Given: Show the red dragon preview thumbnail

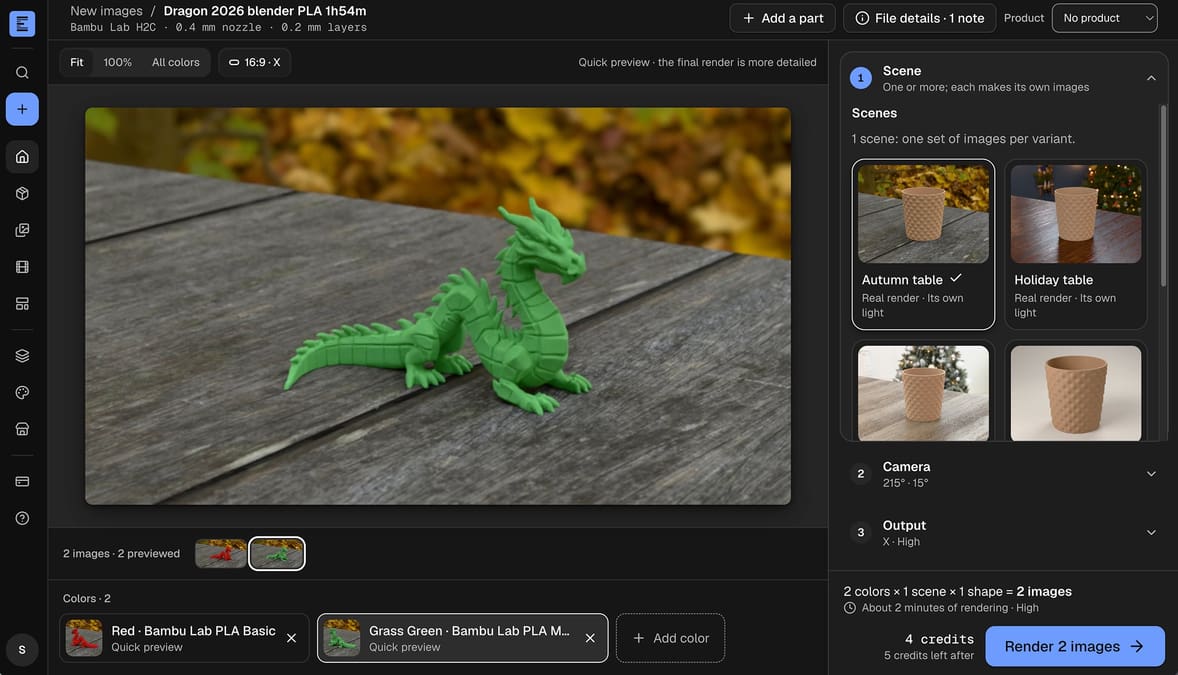Looking at the screenshot, I should 220,554.
